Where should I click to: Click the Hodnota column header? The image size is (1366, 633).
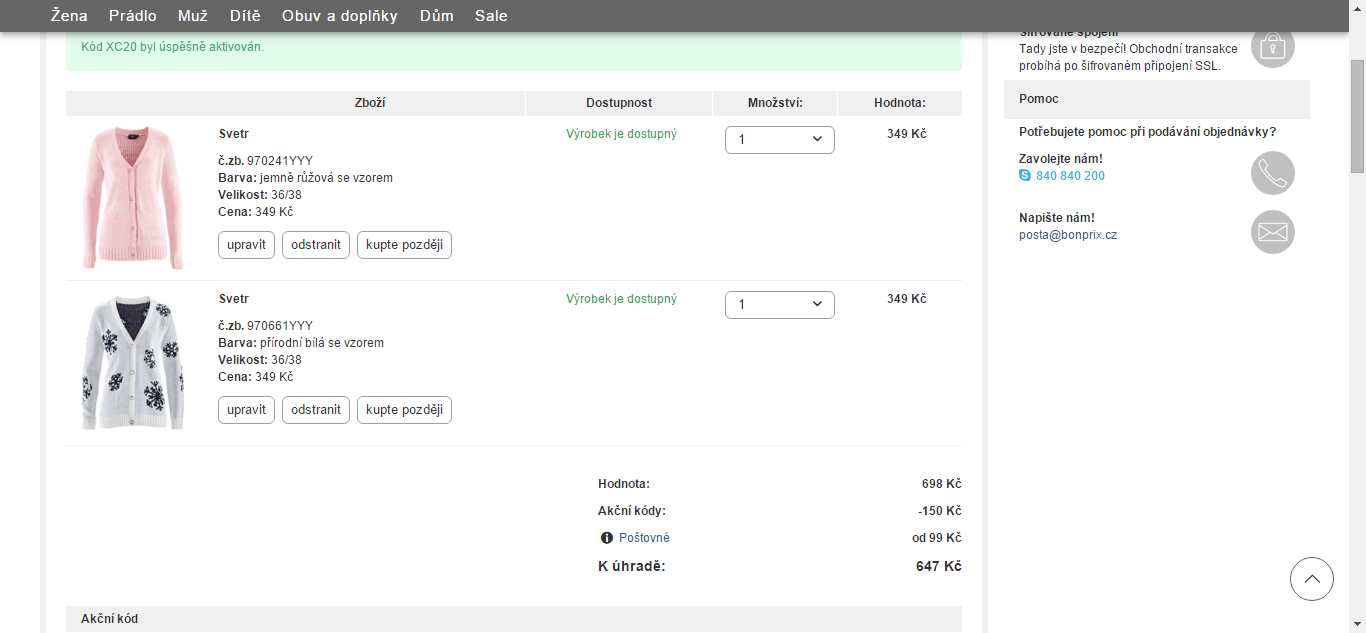point(900,103)
